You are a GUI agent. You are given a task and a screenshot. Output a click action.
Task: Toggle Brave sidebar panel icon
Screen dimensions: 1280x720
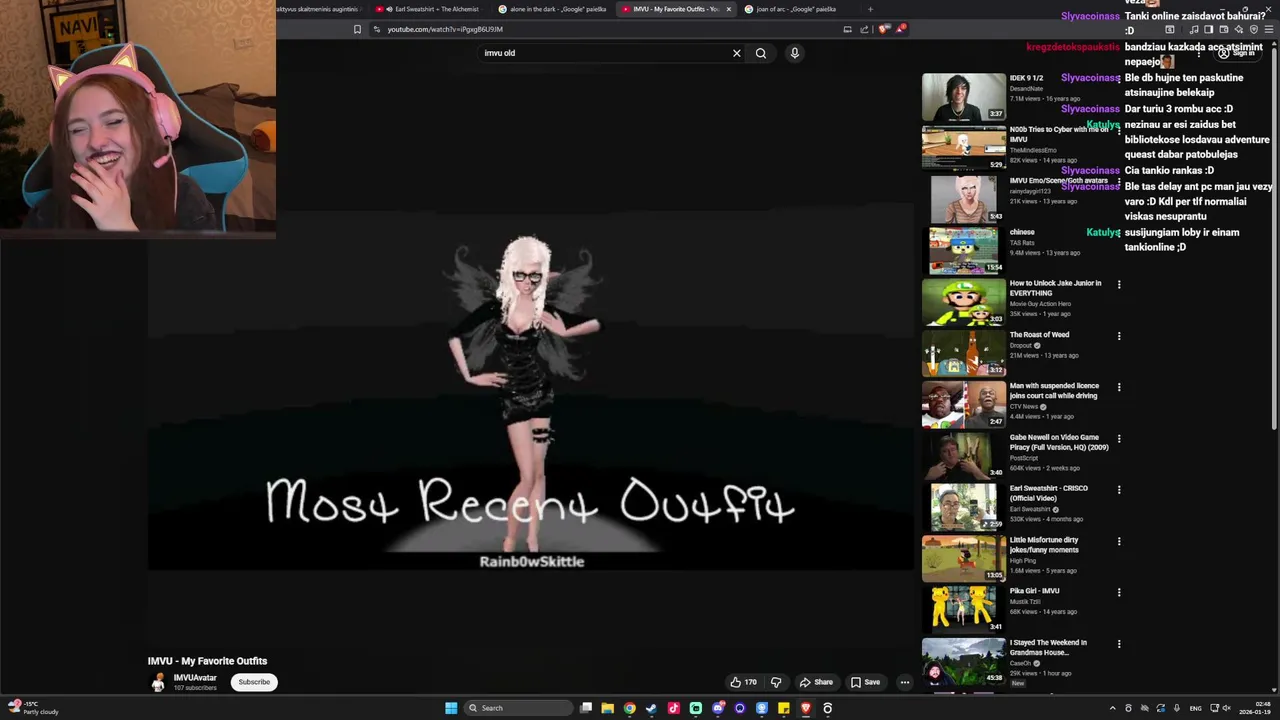[x=1208, y=29]
